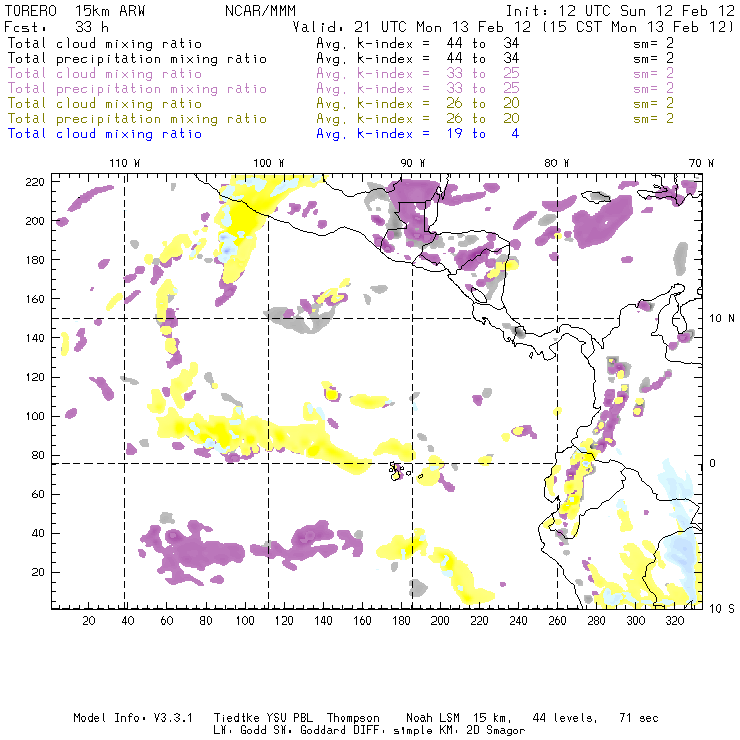Screen dimensions: 740x740
Task: Click the purple "Total precipitation mixing ratio" legend entry
Action: click(x=137, y=89)
